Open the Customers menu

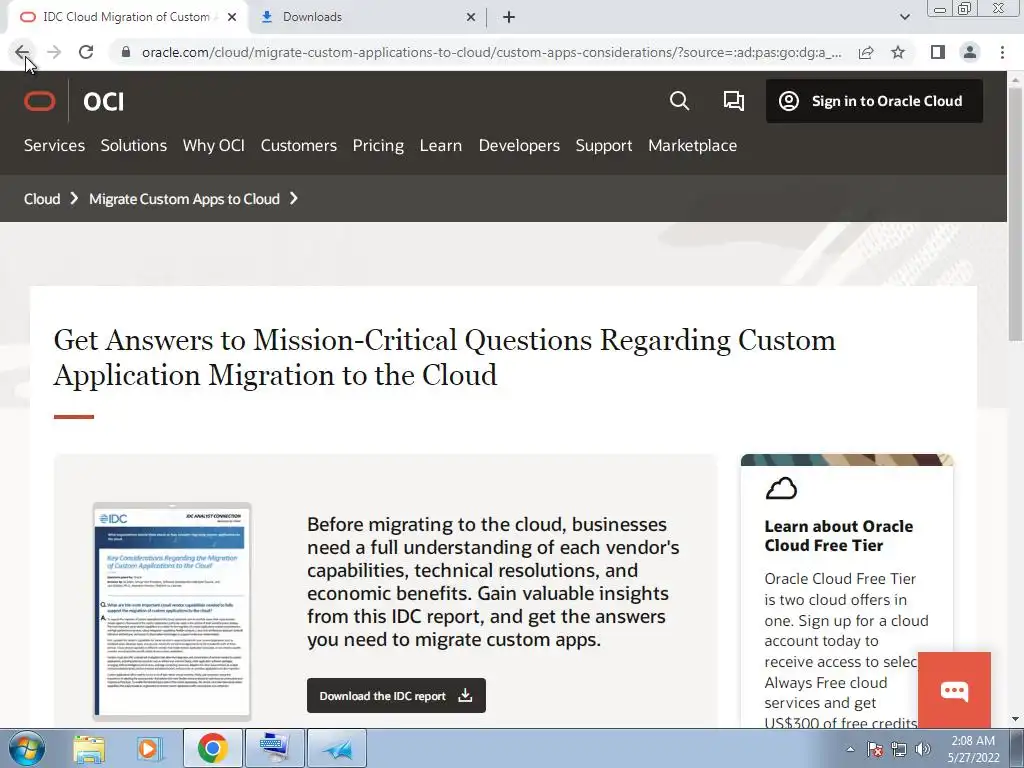(299, 146)
